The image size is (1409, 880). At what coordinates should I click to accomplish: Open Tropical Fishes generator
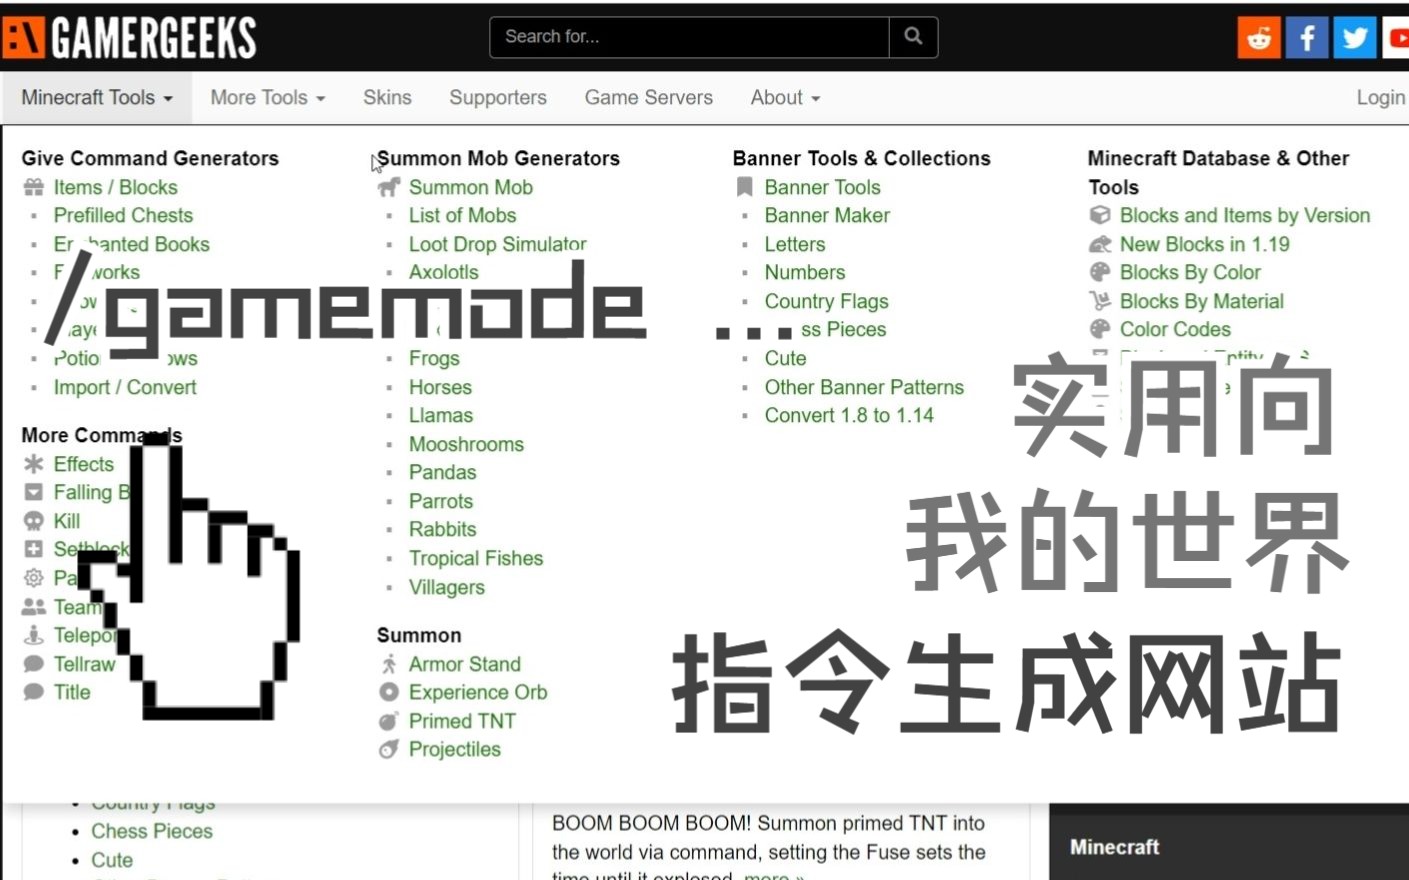pyautogui.click(x=476, y=558)
